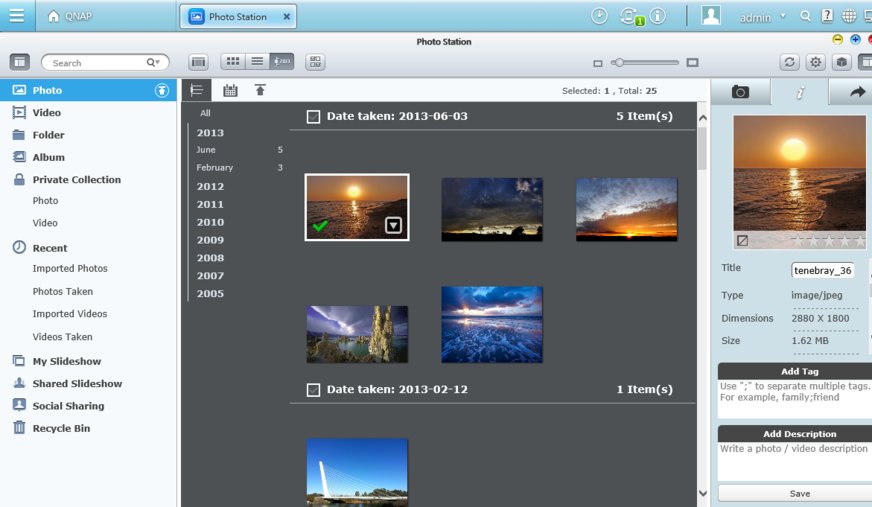This screenshot has width=872, height=507.
Task: Check the 2013-06-03 date group checkbox
Action: click(313, 117)
